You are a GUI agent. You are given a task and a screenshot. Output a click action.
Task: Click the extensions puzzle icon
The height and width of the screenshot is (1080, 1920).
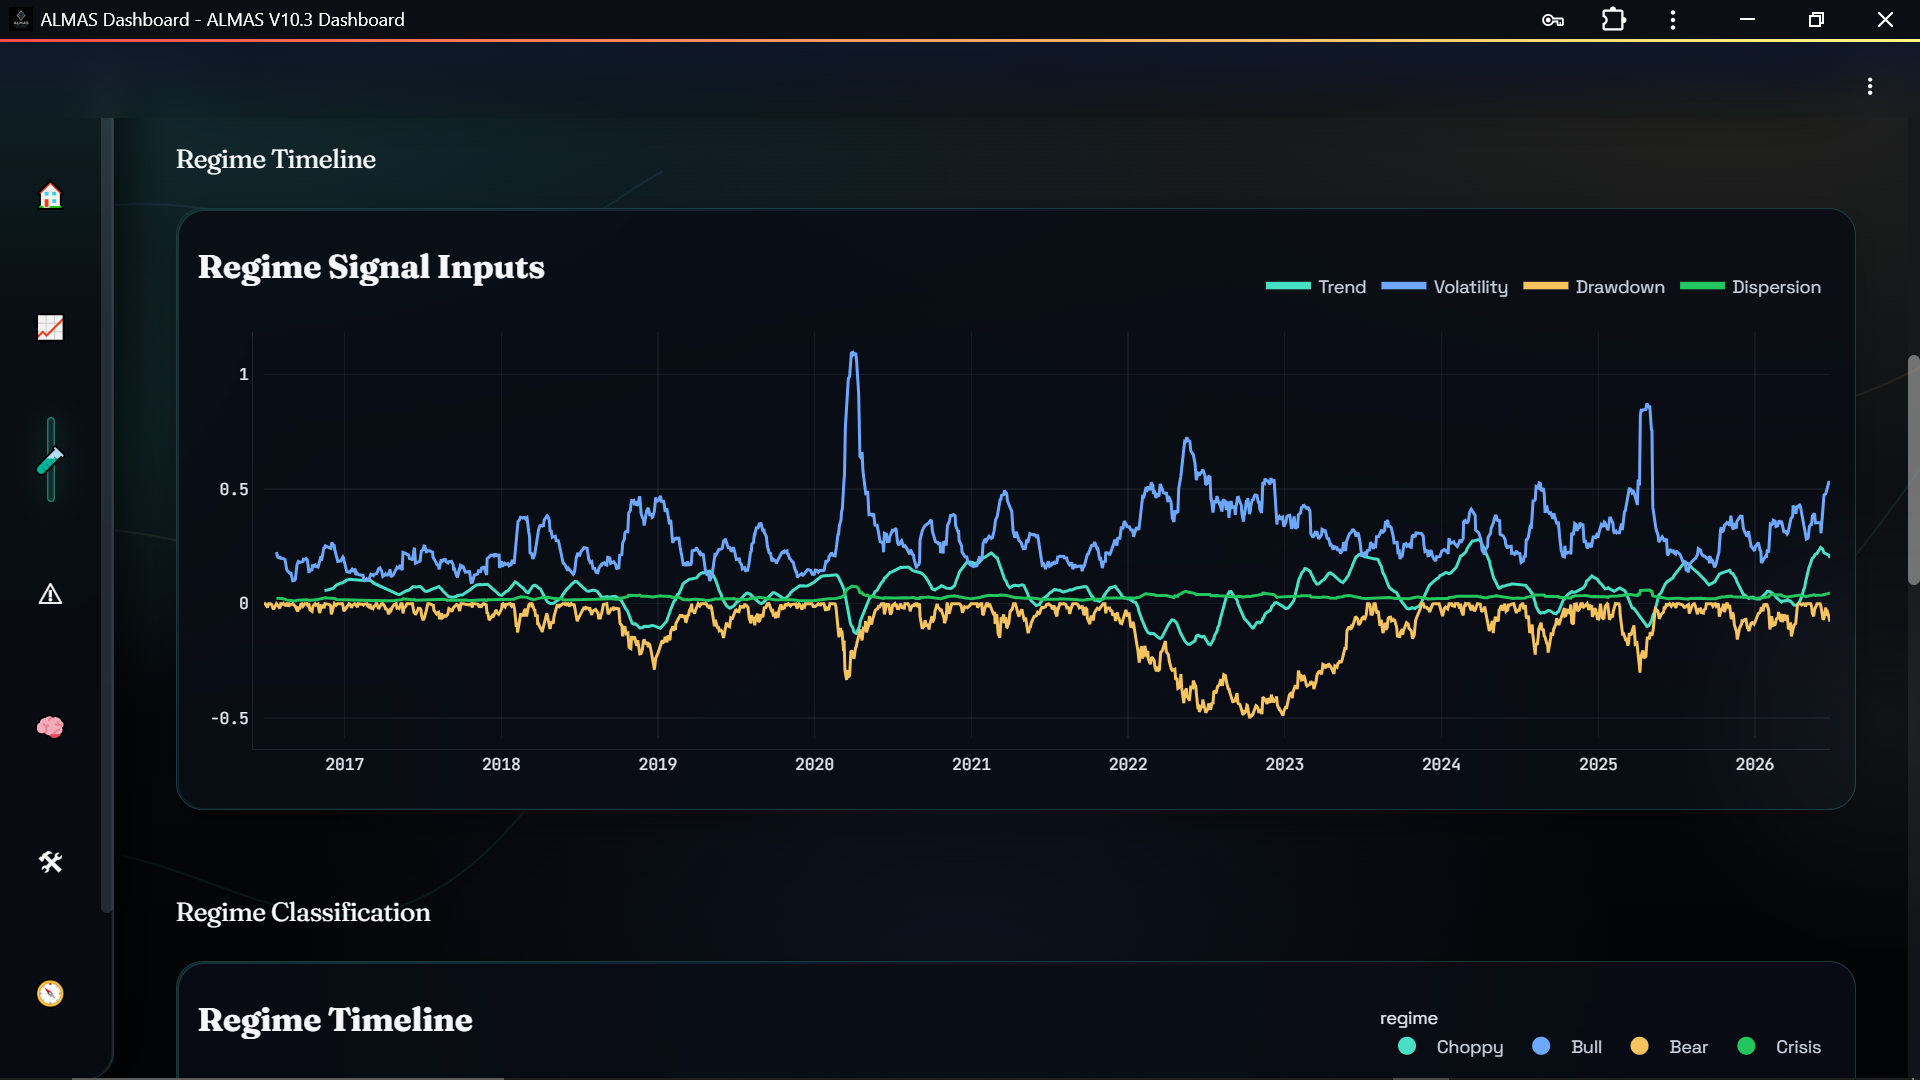tap(1613, 20)
